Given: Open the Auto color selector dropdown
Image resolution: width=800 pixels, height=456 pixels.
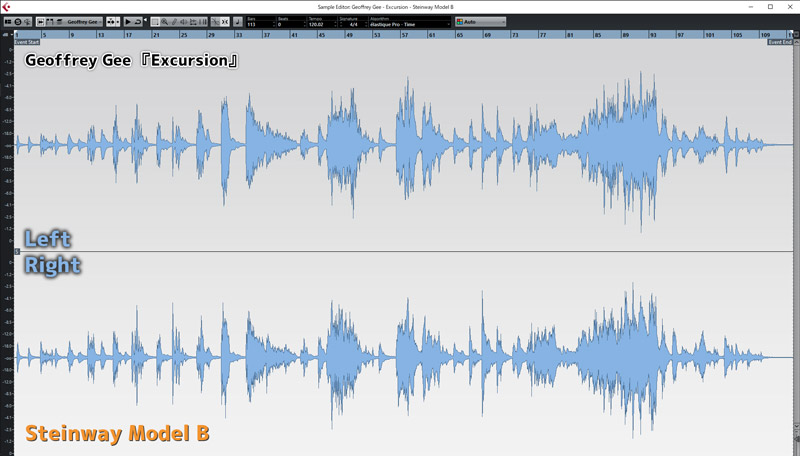Looking at the screenshot, I should click(481, 22).
